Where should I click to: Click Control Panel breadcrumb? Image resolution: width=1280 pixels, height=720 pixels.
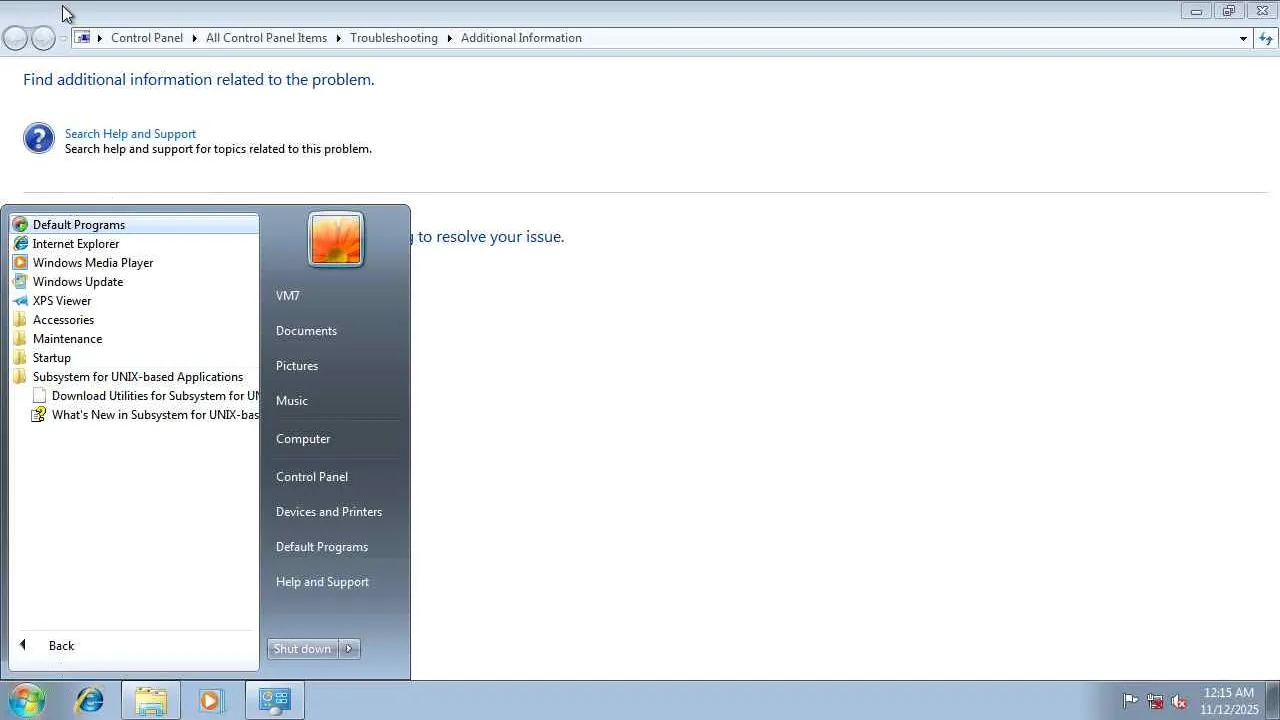[x=147, y=38]
